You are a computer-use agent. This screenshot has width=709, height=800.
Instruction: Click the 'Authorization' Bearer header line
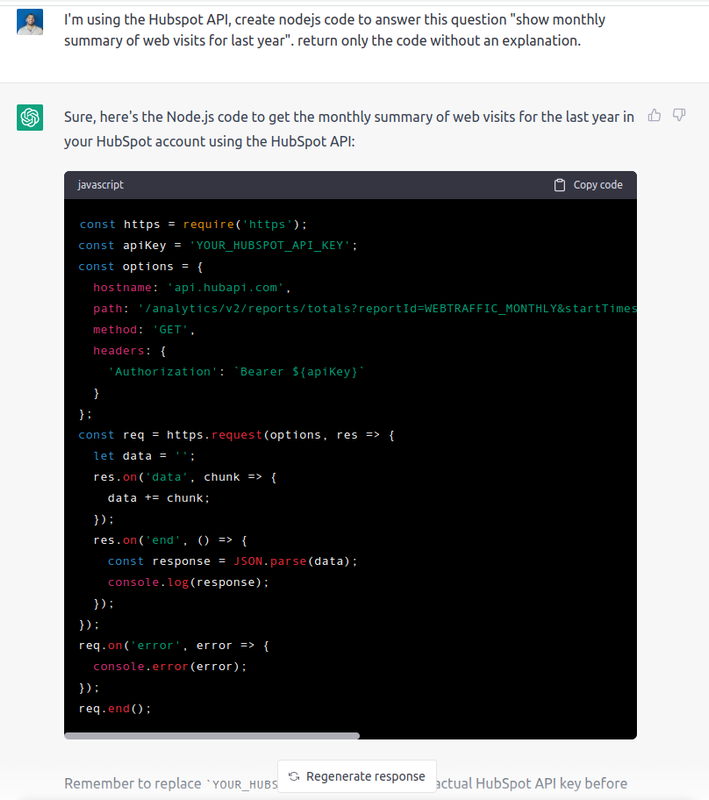[x=236, y=371]
